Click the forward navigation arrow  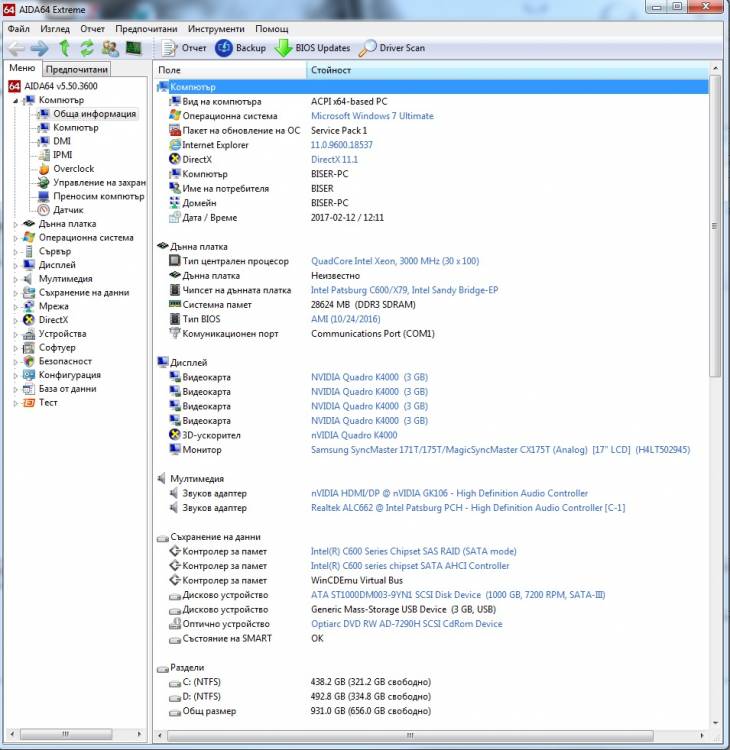tap(39, 48)
